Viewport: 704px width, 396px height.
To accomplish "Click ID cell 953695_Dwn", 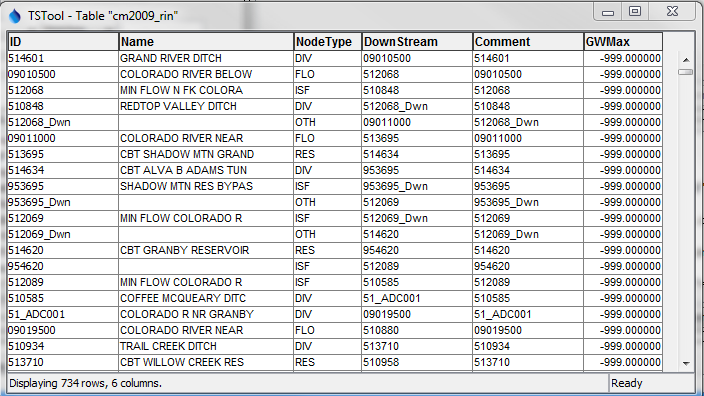I will [63, 202].
